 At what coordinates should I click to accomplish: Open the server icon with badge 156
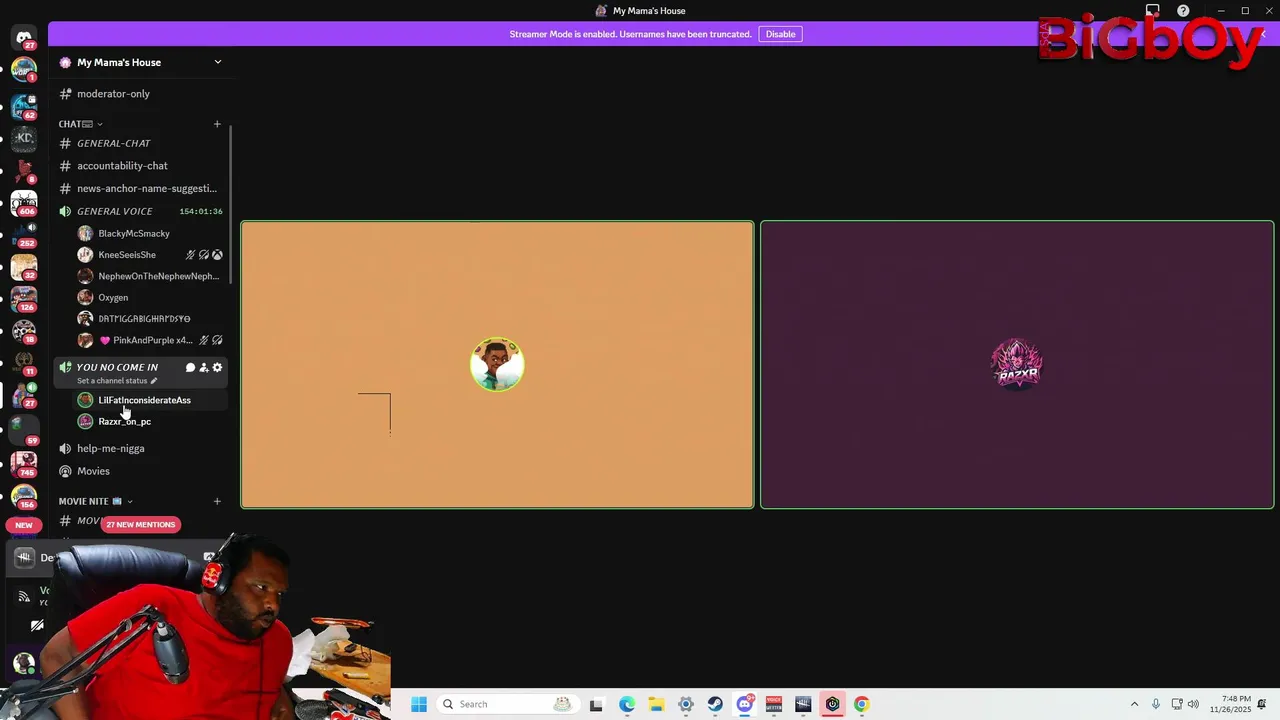click(24, 495)
